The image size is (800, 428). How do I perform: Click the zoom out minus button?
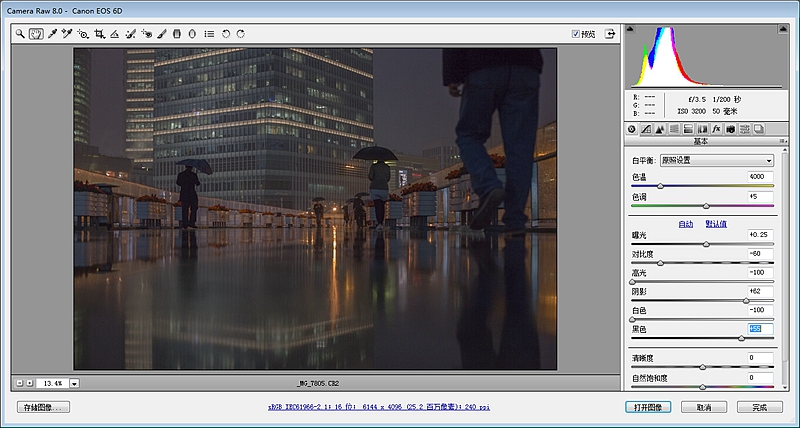[x=19, y=383]
